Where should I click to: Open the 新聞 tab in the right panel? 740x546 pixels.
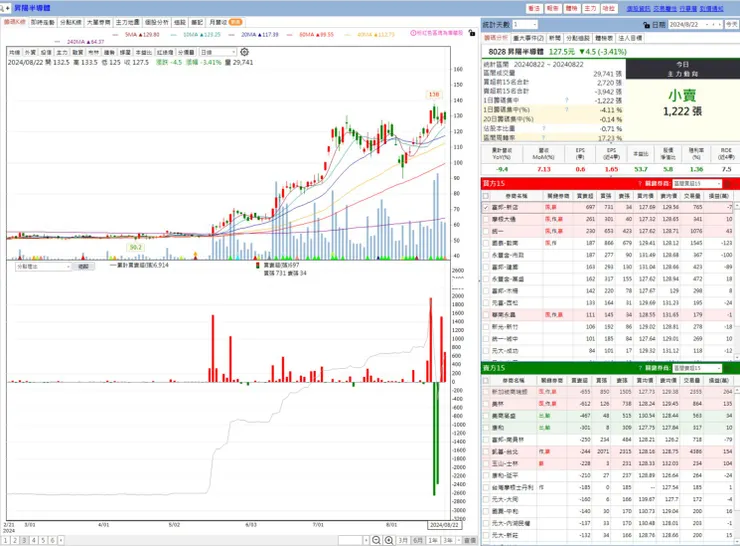tap(555, 38)
